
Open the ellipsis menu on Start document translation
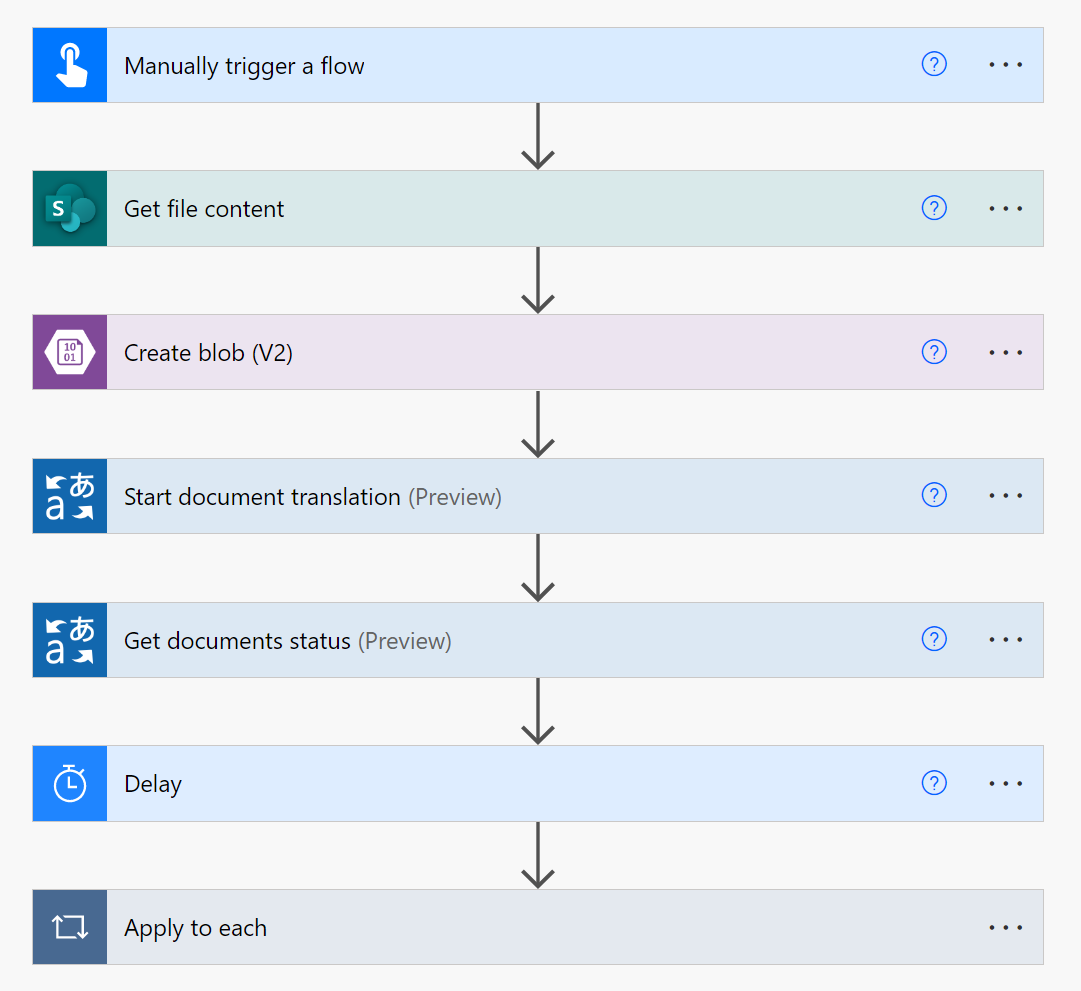(1005, 495)
